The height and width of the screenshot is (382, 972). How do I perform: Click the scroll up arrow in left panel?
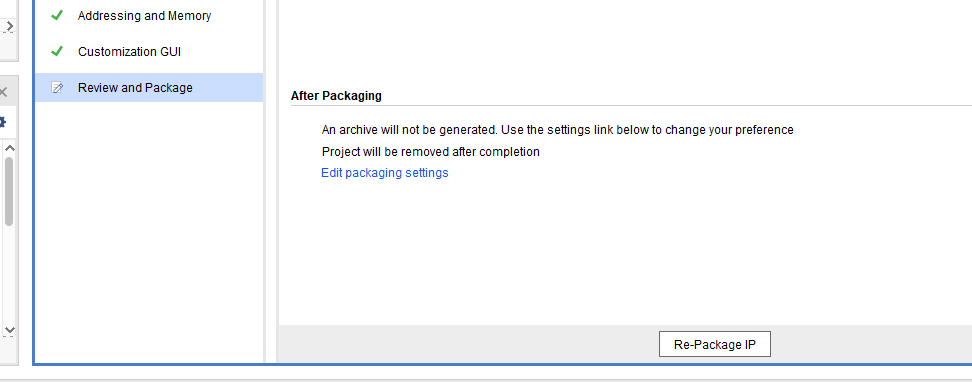(x=9, y=148)
